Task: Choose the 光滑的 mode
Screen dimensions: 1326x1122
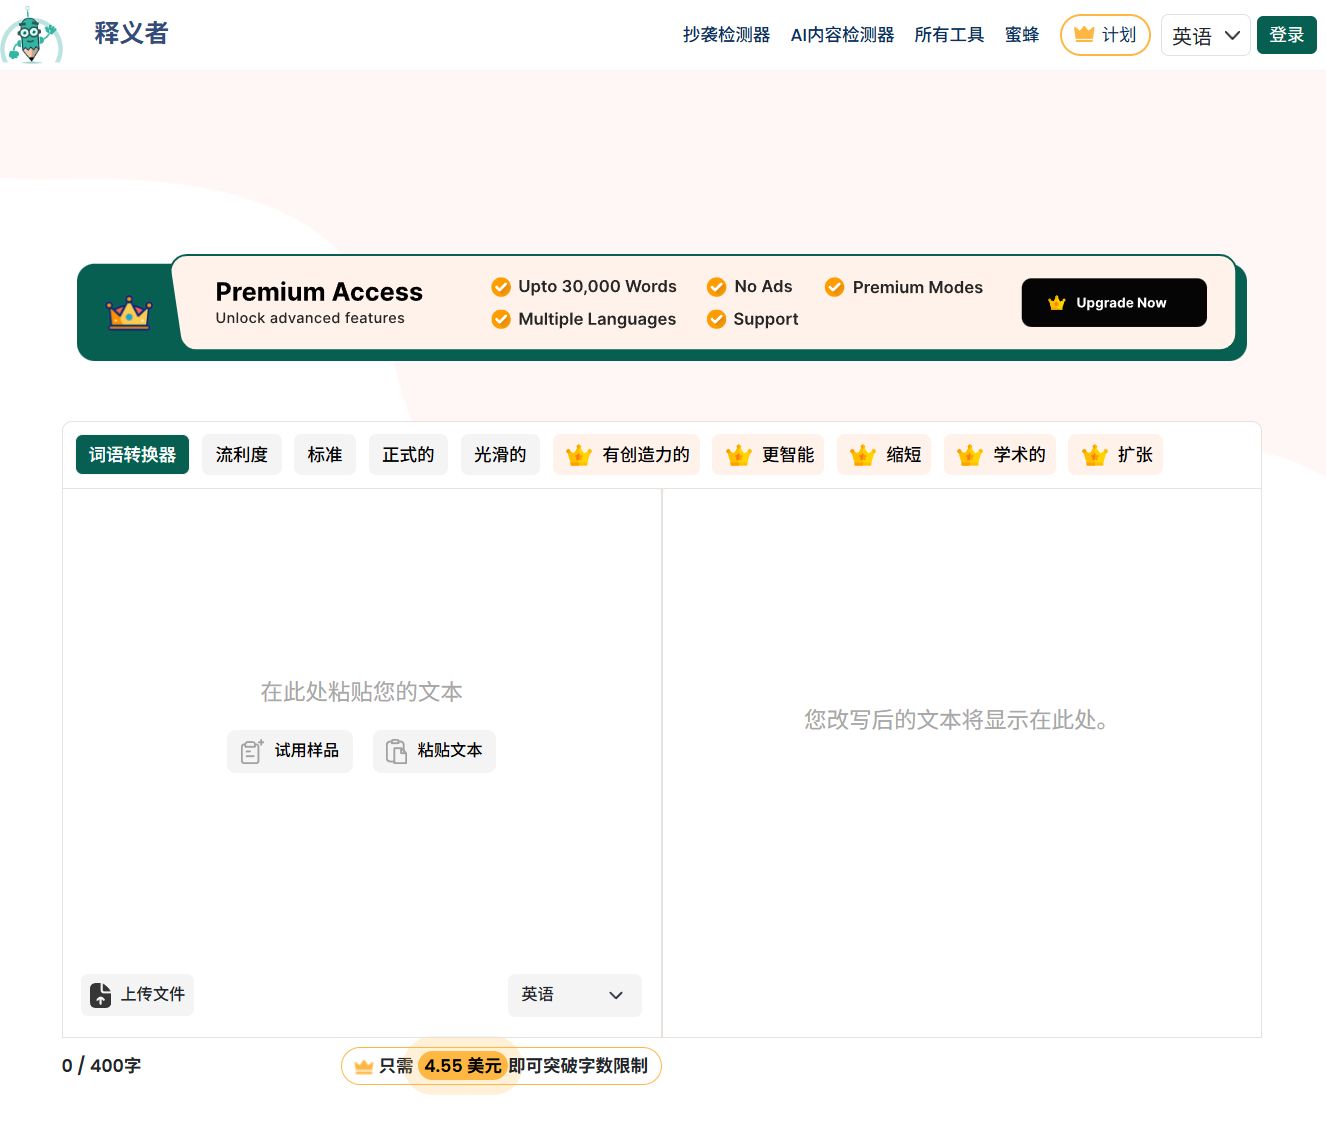Action: point(500,455)
